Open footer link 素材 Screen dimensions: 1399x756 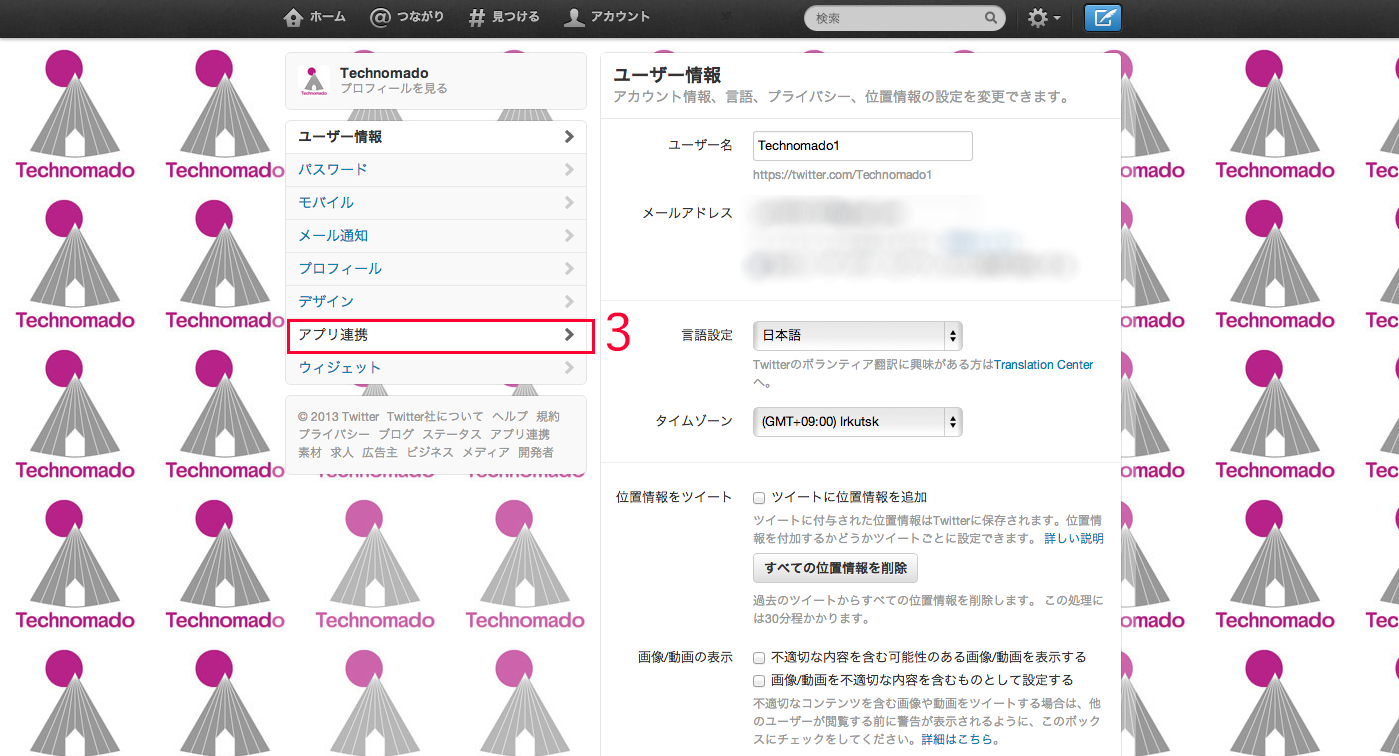click(310, 453)
